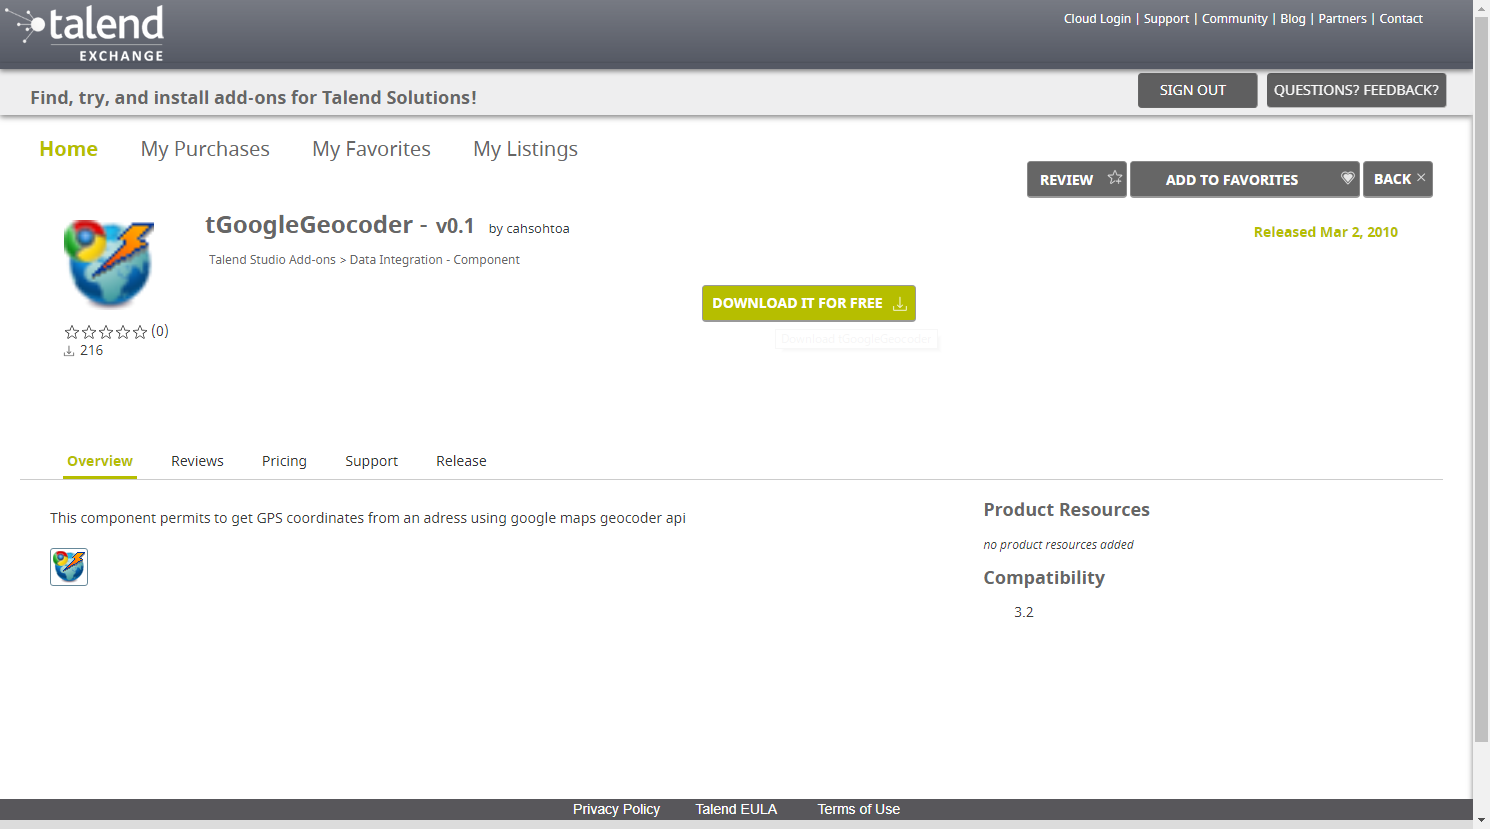
Task: Click the star icon inside the Review button
Action: coord(1114,178)
